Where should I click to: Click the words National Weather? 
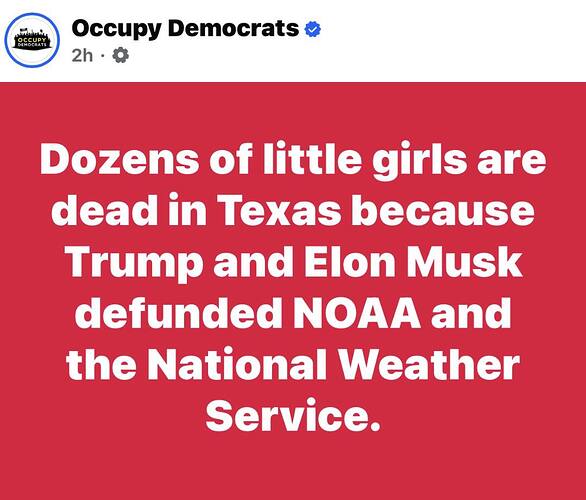point(334,363)
